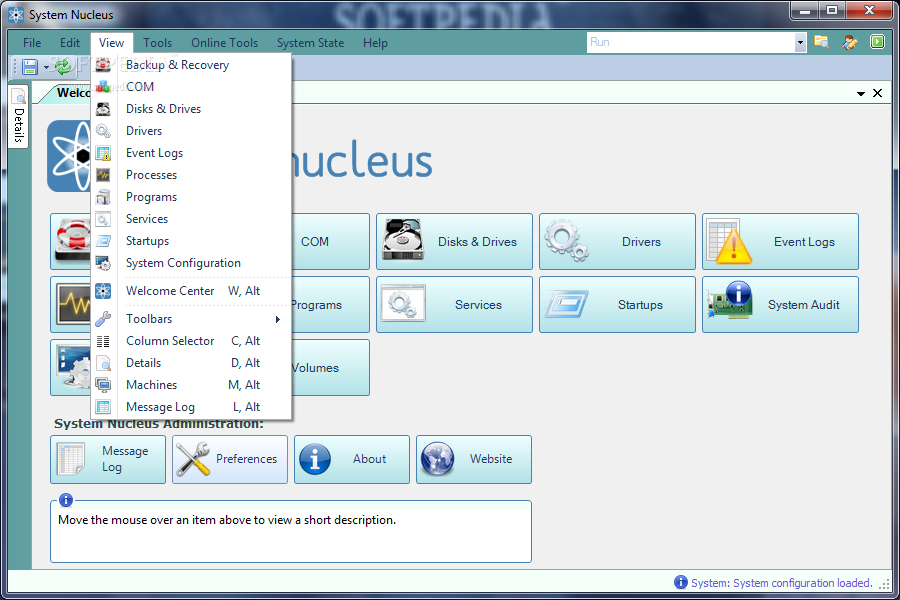
Task: Open the System State menu
Action: coord(311,43)
